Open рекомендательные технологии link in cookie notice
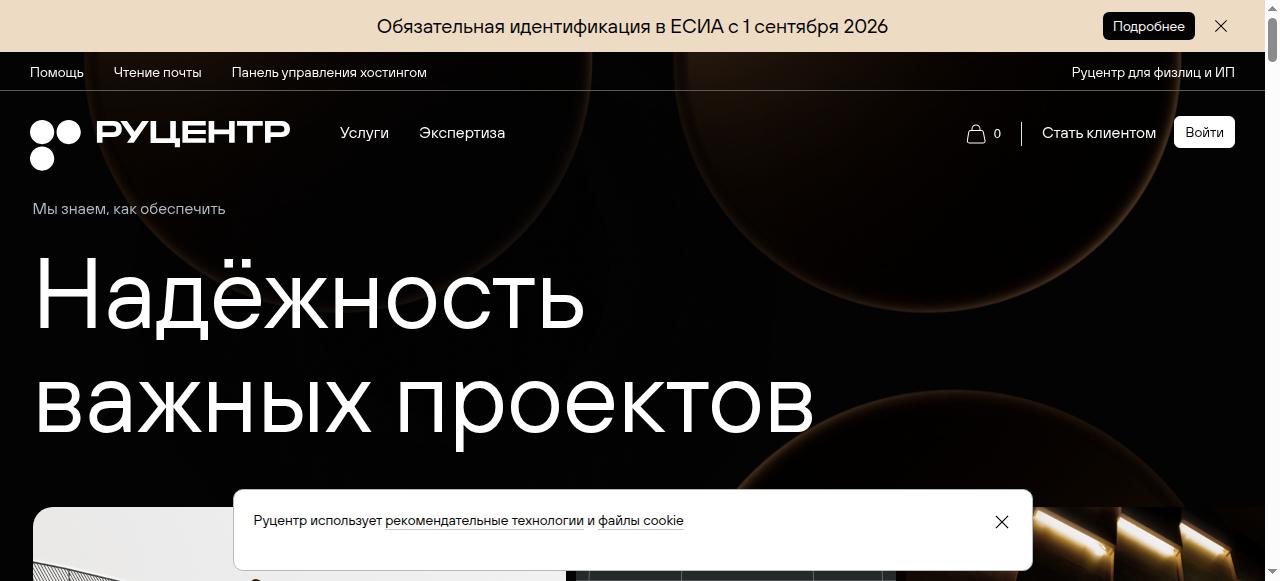Viewport: 1280px width, 581px height. pyautogui.click(x=484, y=521)
